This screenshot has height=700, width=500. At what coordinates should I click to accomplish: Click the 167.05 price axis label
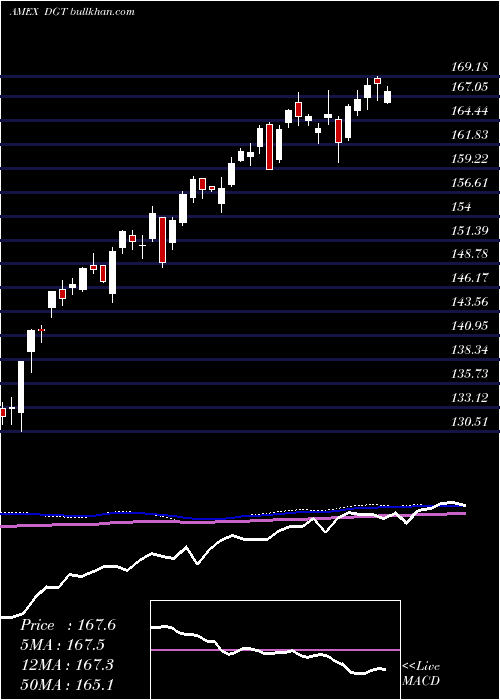point(470,87)
